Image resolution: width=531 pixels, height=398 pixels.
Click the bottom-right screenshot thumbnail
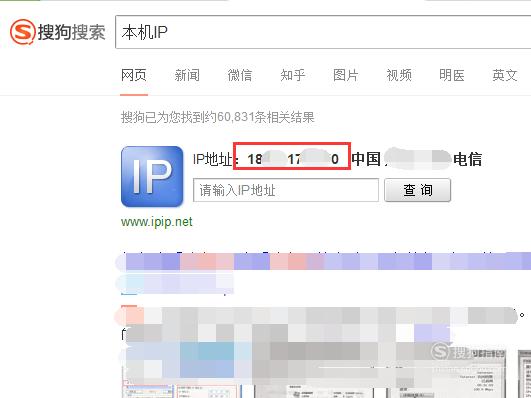click(x=525, y=374)
